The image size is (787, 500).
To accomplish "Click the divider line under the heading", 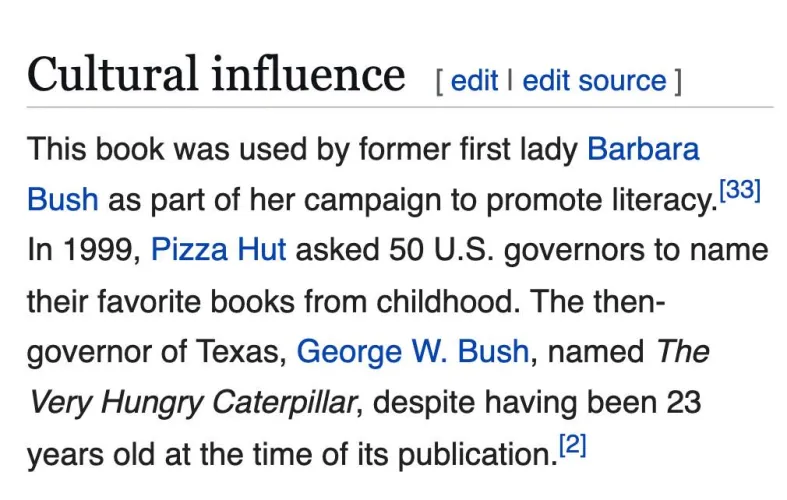I will pos(400,106).
